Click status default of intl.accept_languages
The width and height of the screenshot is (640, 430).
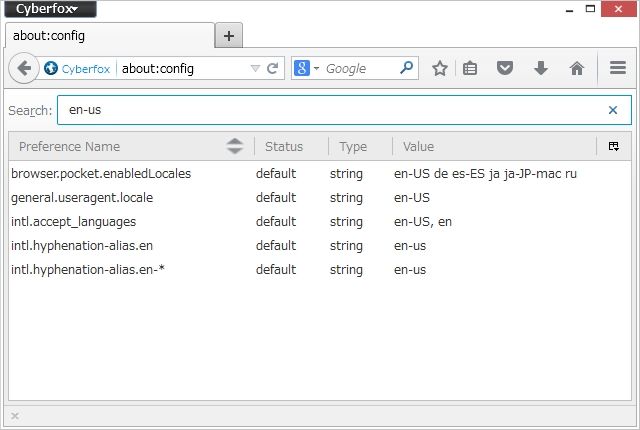(276, 222)
